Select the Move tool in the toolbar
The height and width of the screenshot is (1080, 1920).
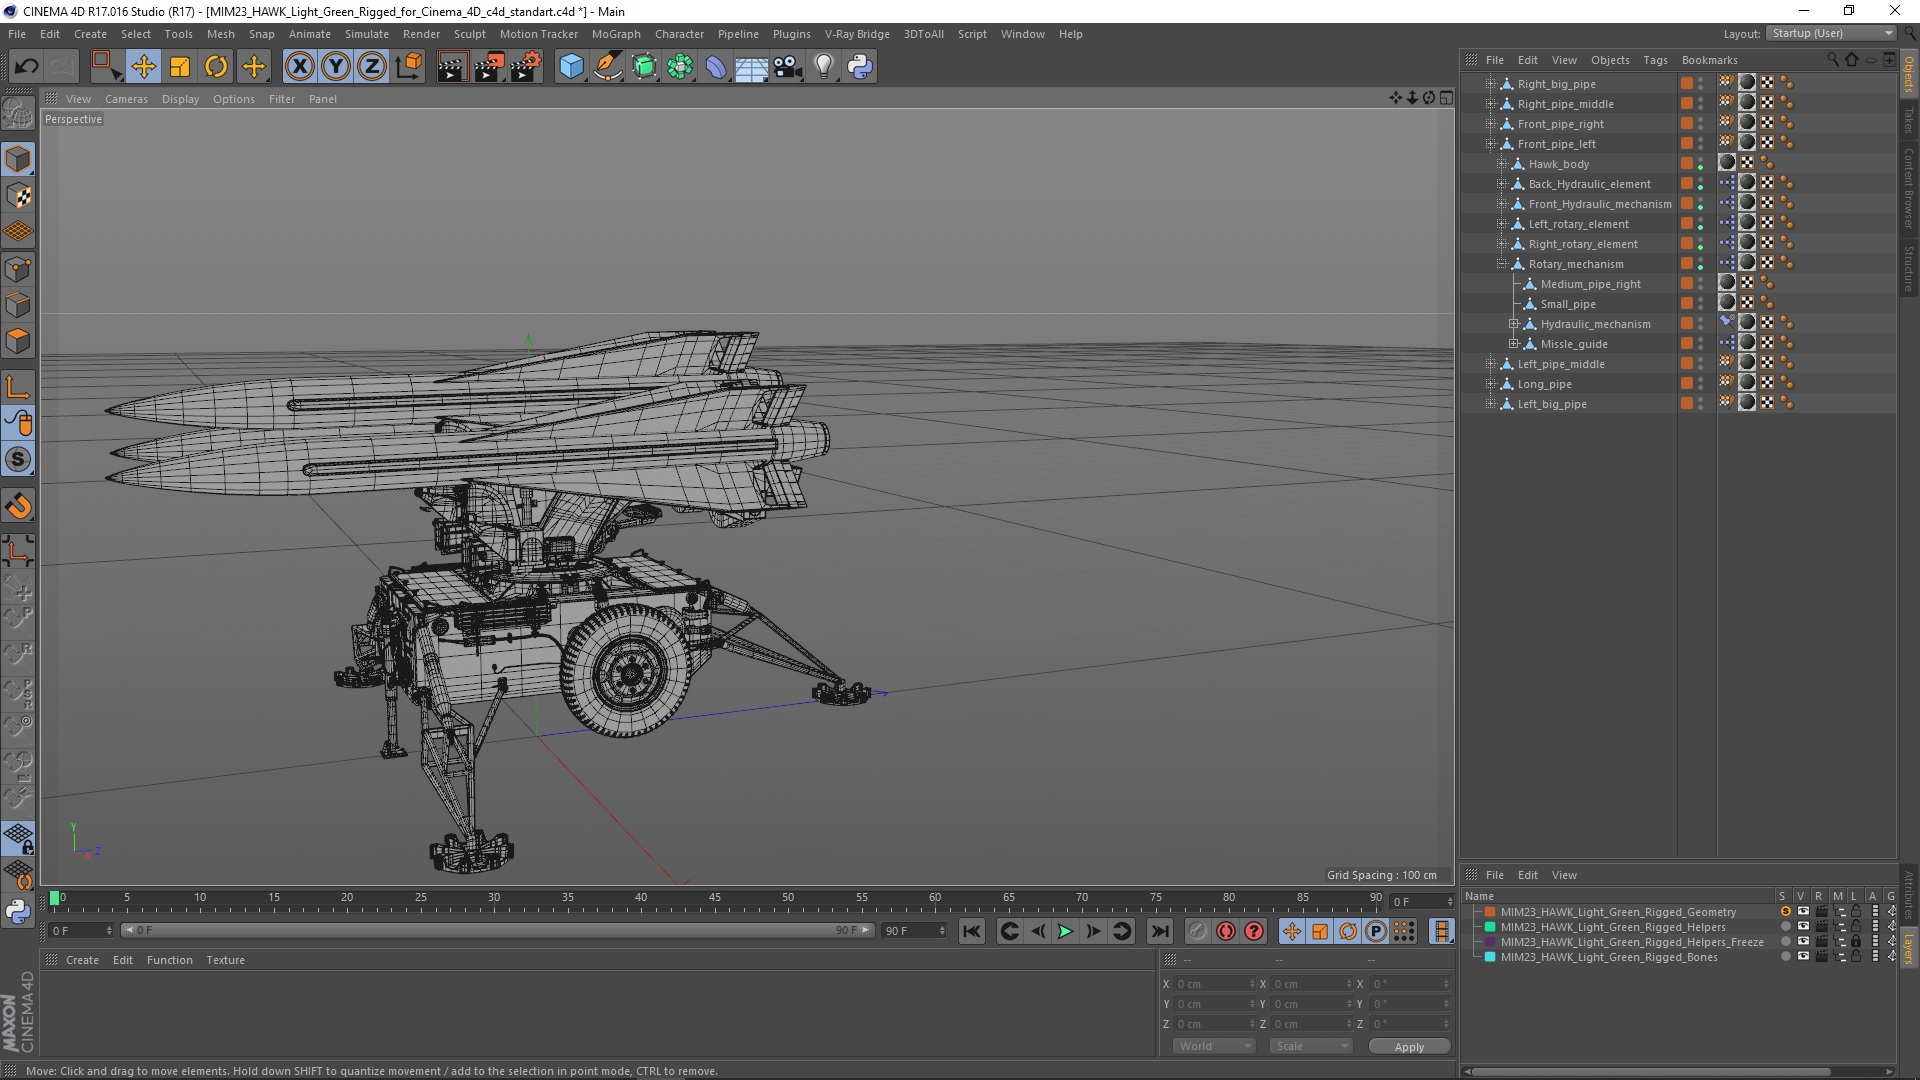[x=143, y=67]
